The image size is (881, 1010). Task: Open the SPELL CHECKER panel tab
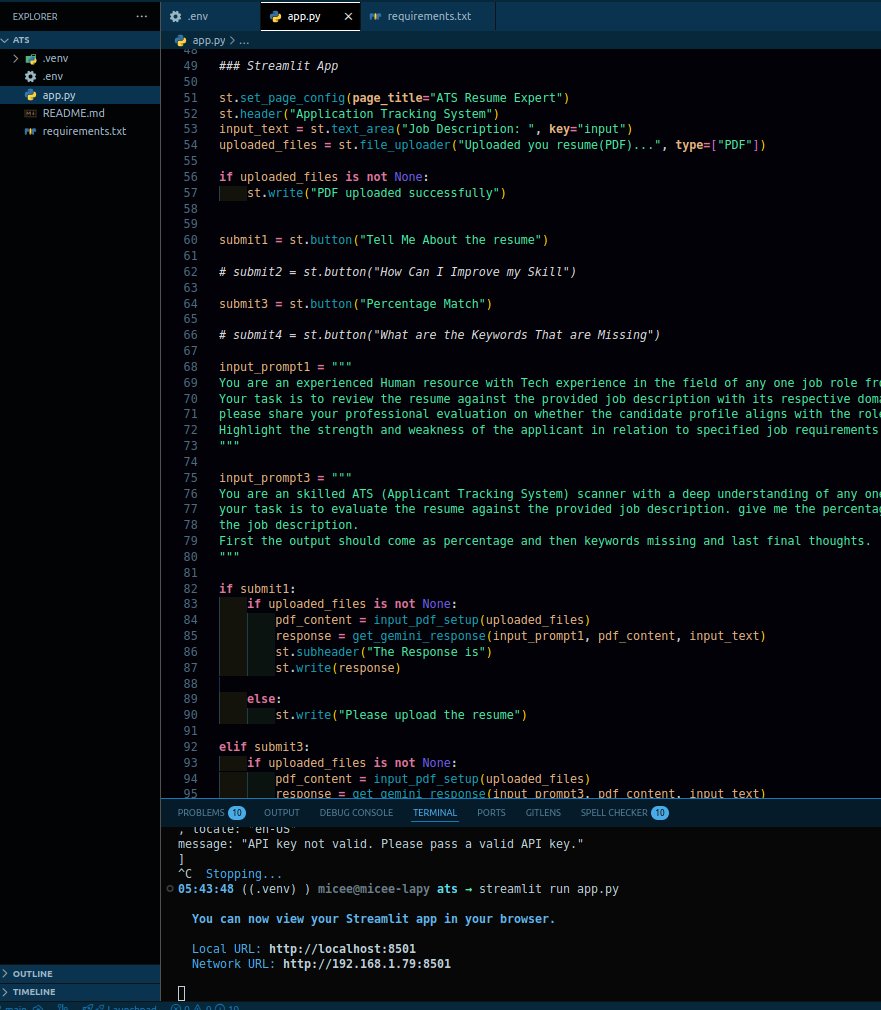click(x=624, y=813)
